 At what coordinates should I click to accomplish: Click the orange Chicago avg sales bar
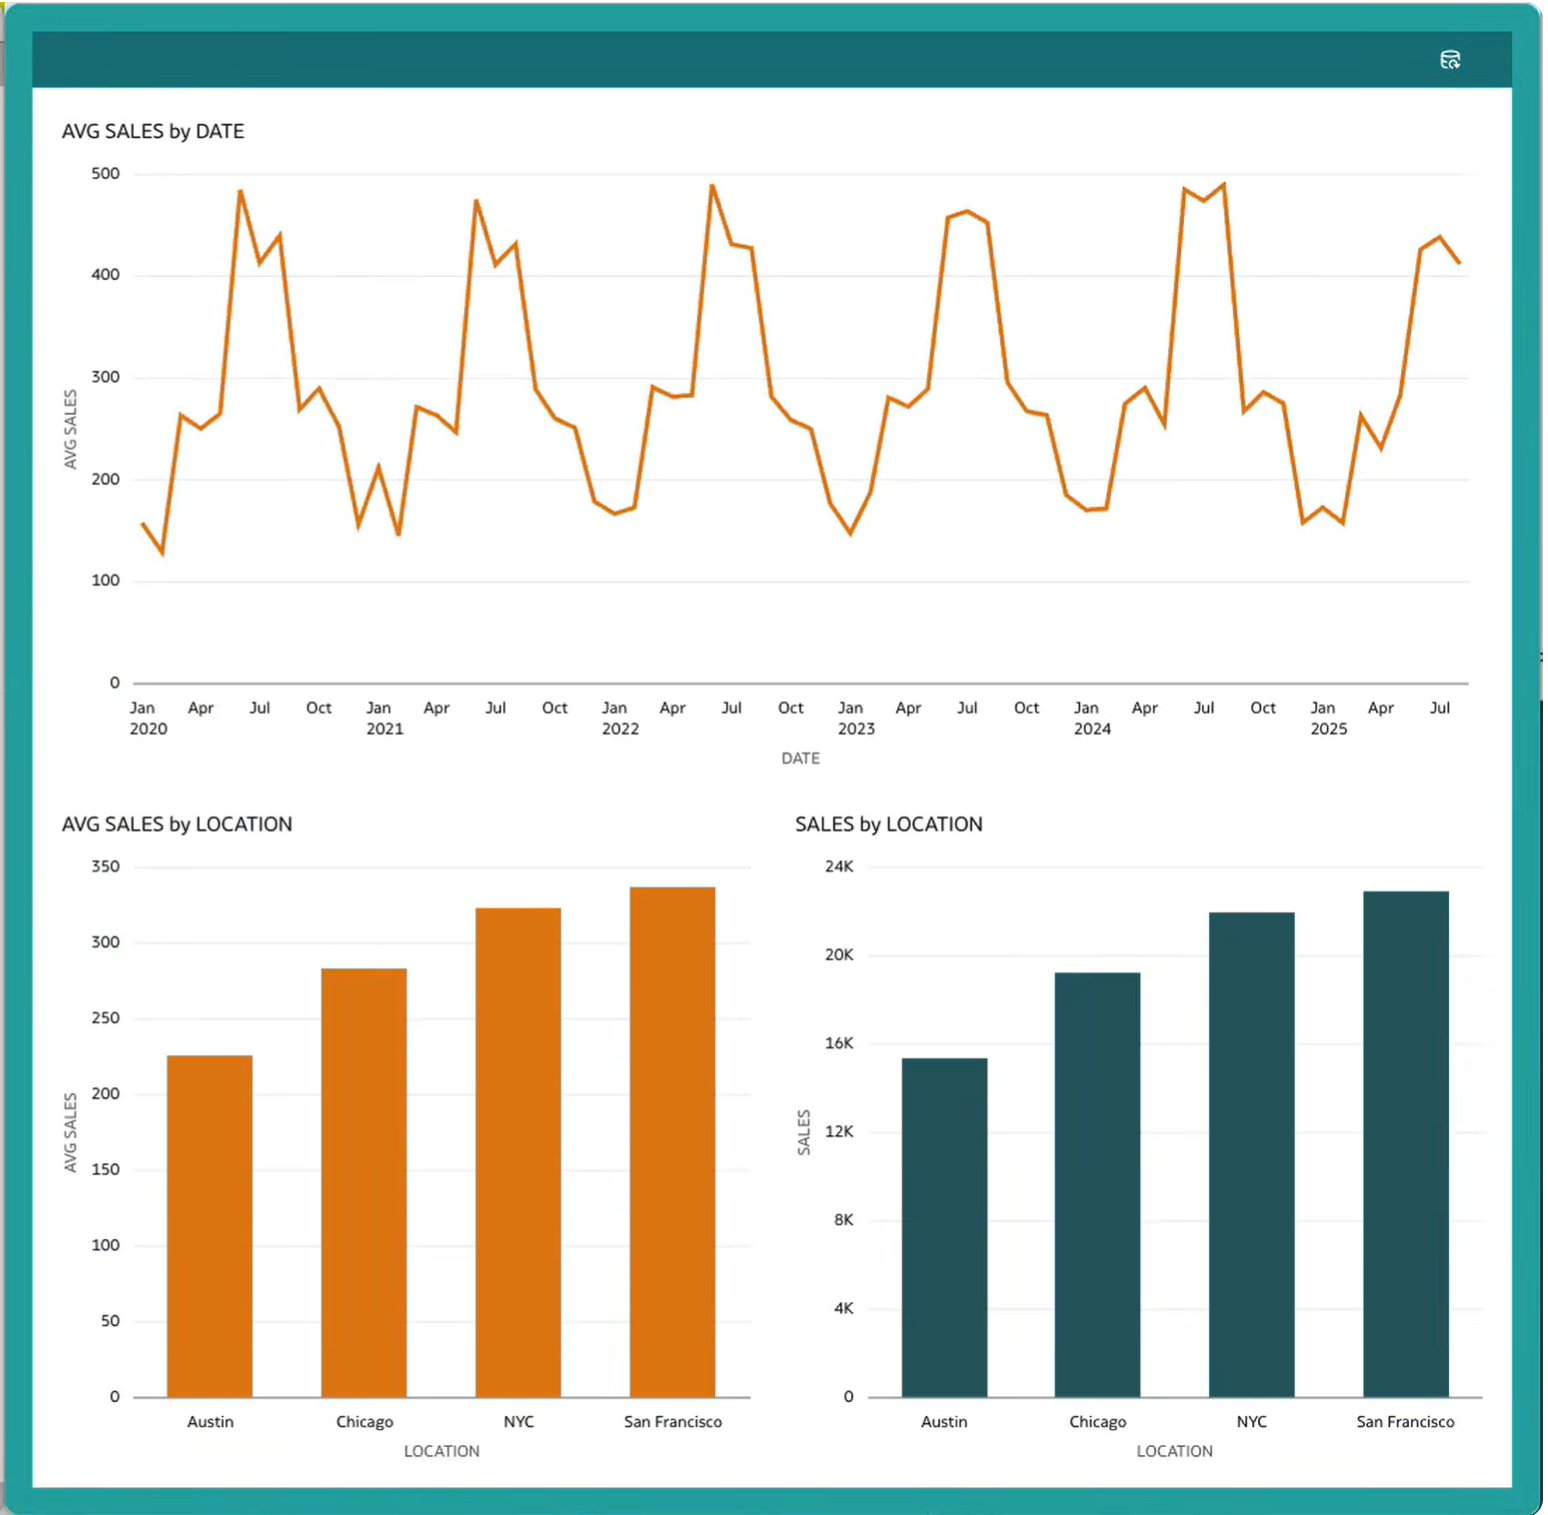click(x=364, y=1182)
